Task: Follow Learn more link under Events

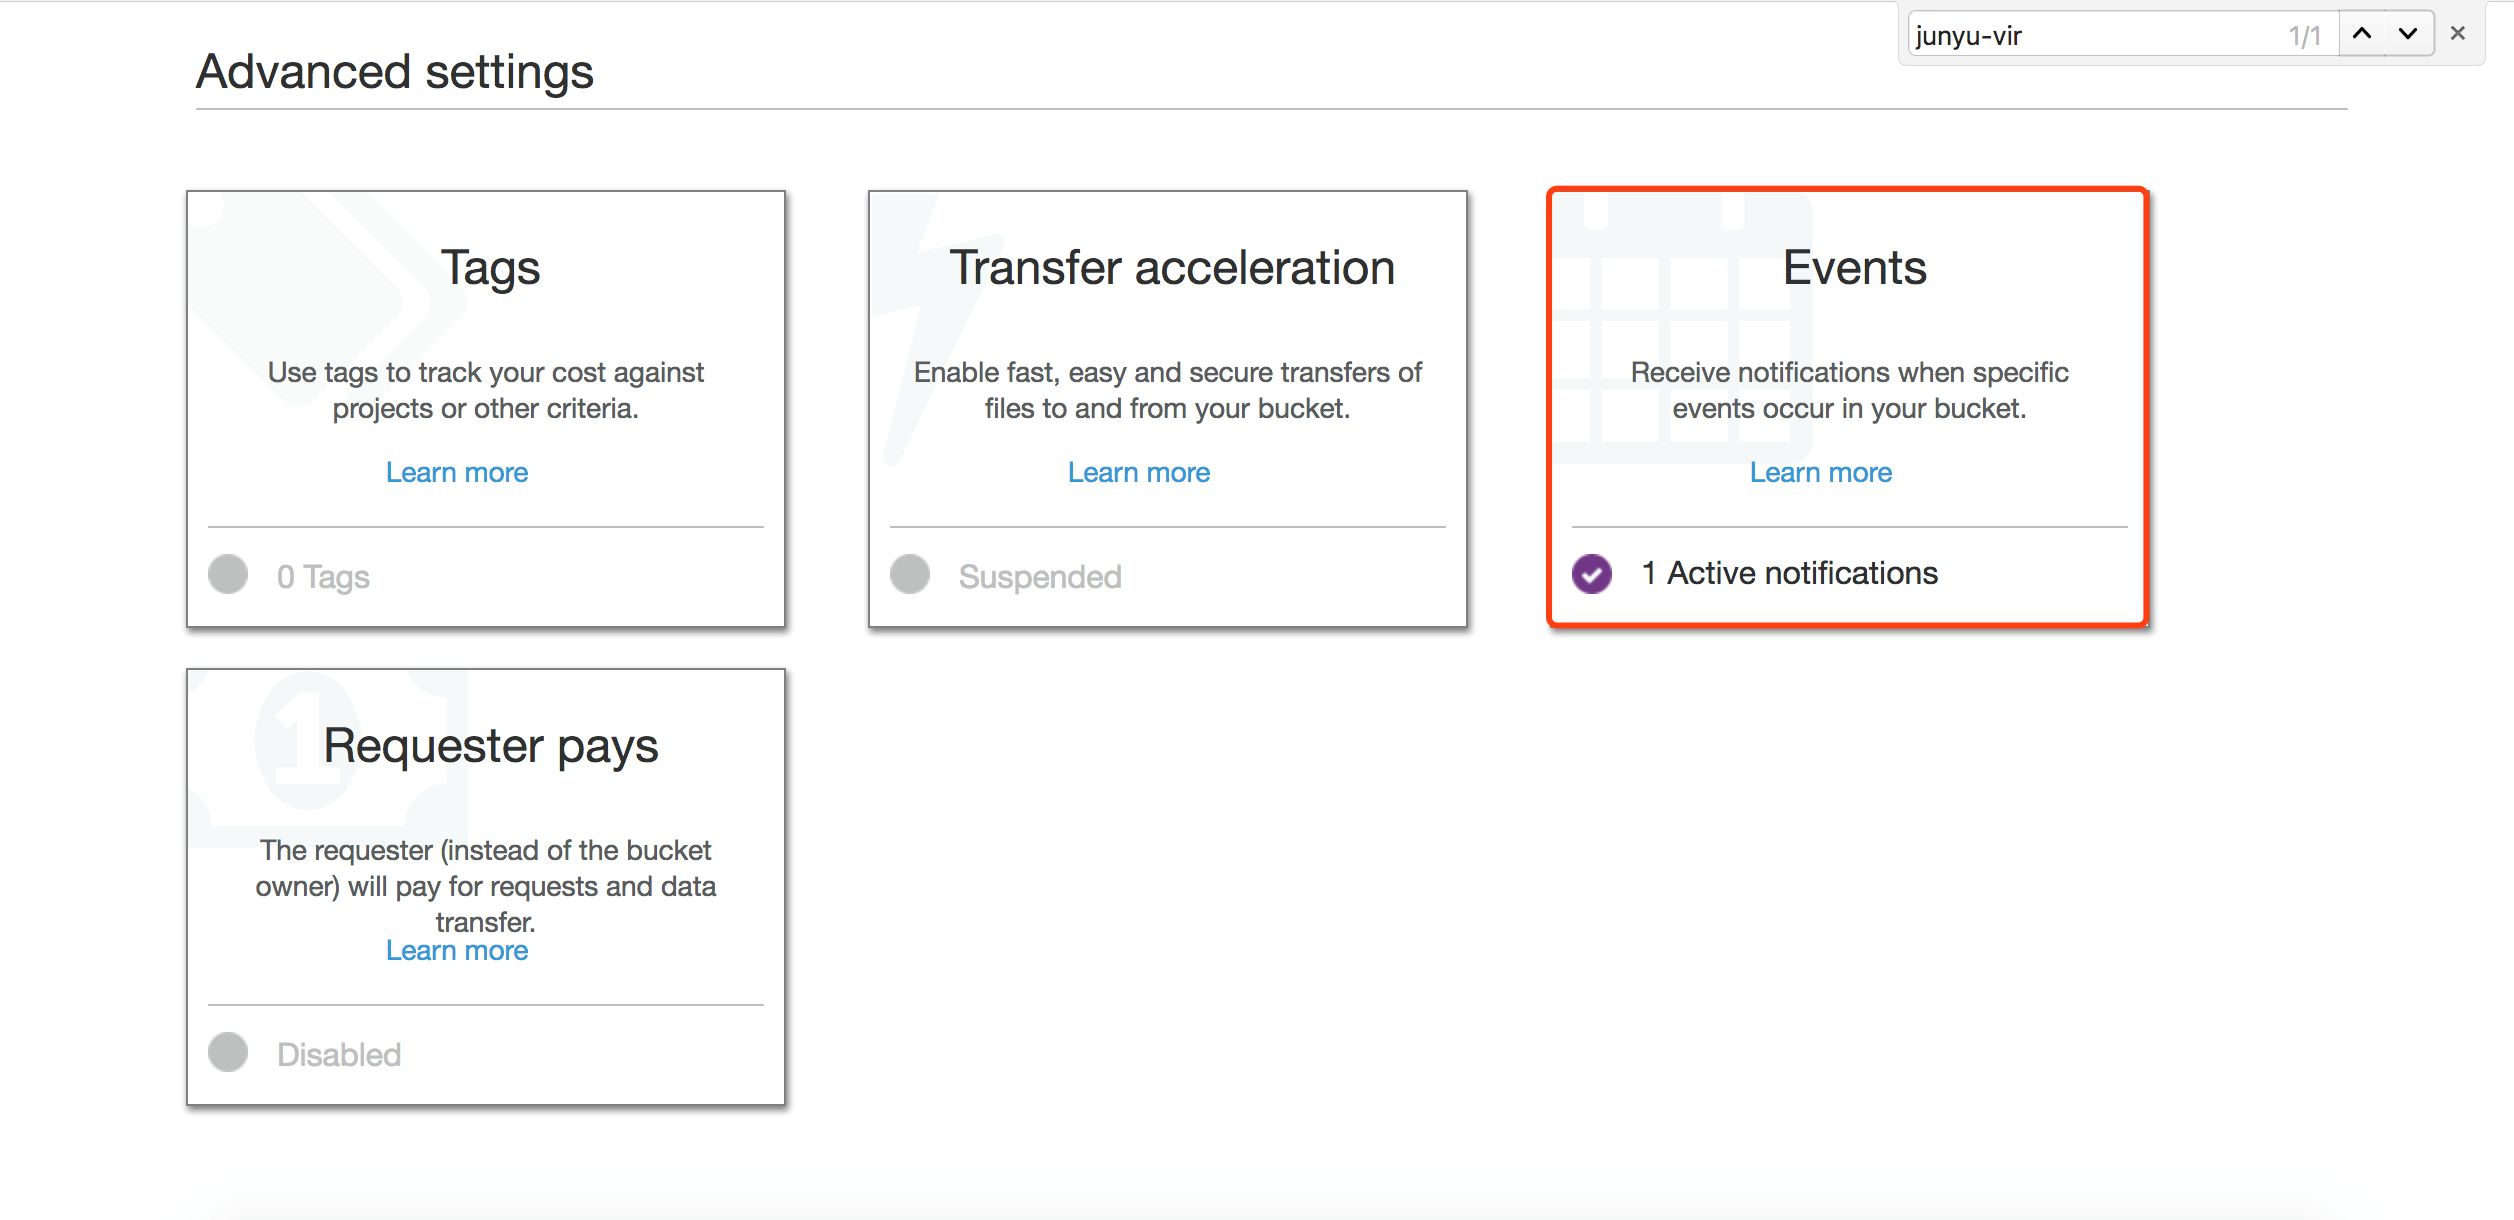Action: (1821, 472)
